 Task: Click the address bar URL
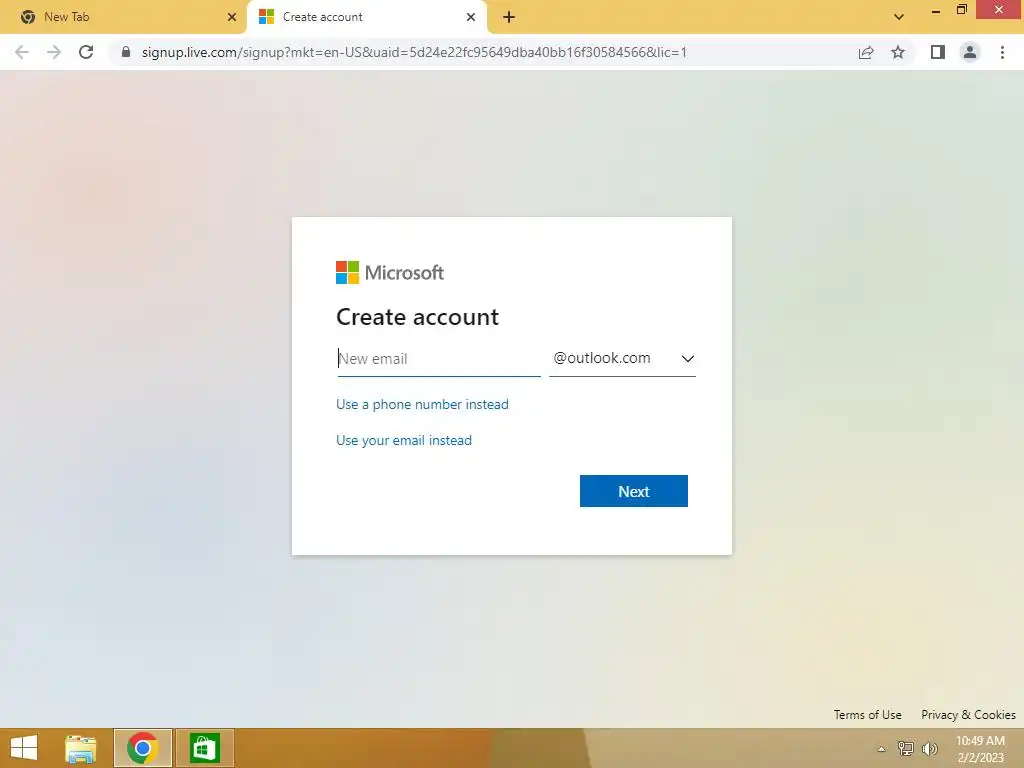click(414, 52)
